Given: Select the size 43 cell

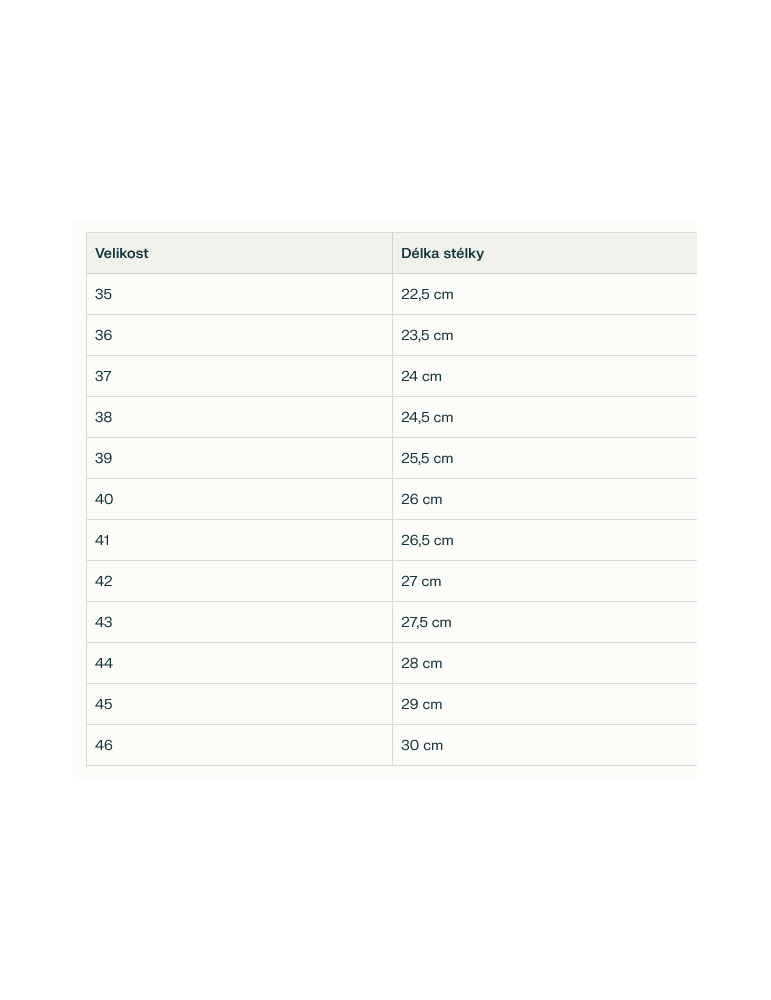Looking at the screenshot, I should (104, 622).
